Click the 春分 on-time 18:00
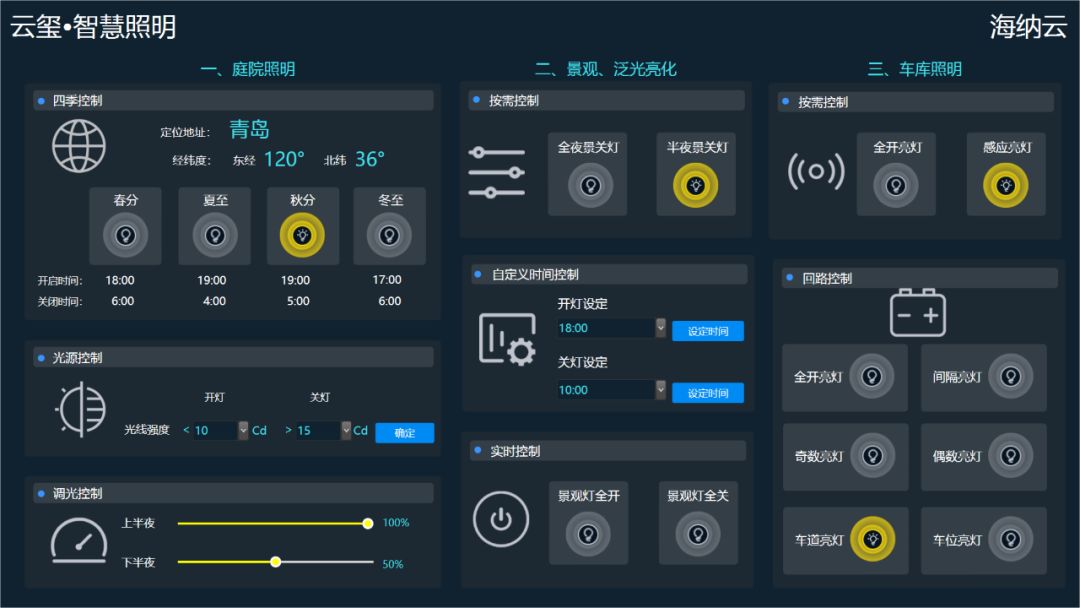Viewport: 1080px width, 608px height. (120, 280)
